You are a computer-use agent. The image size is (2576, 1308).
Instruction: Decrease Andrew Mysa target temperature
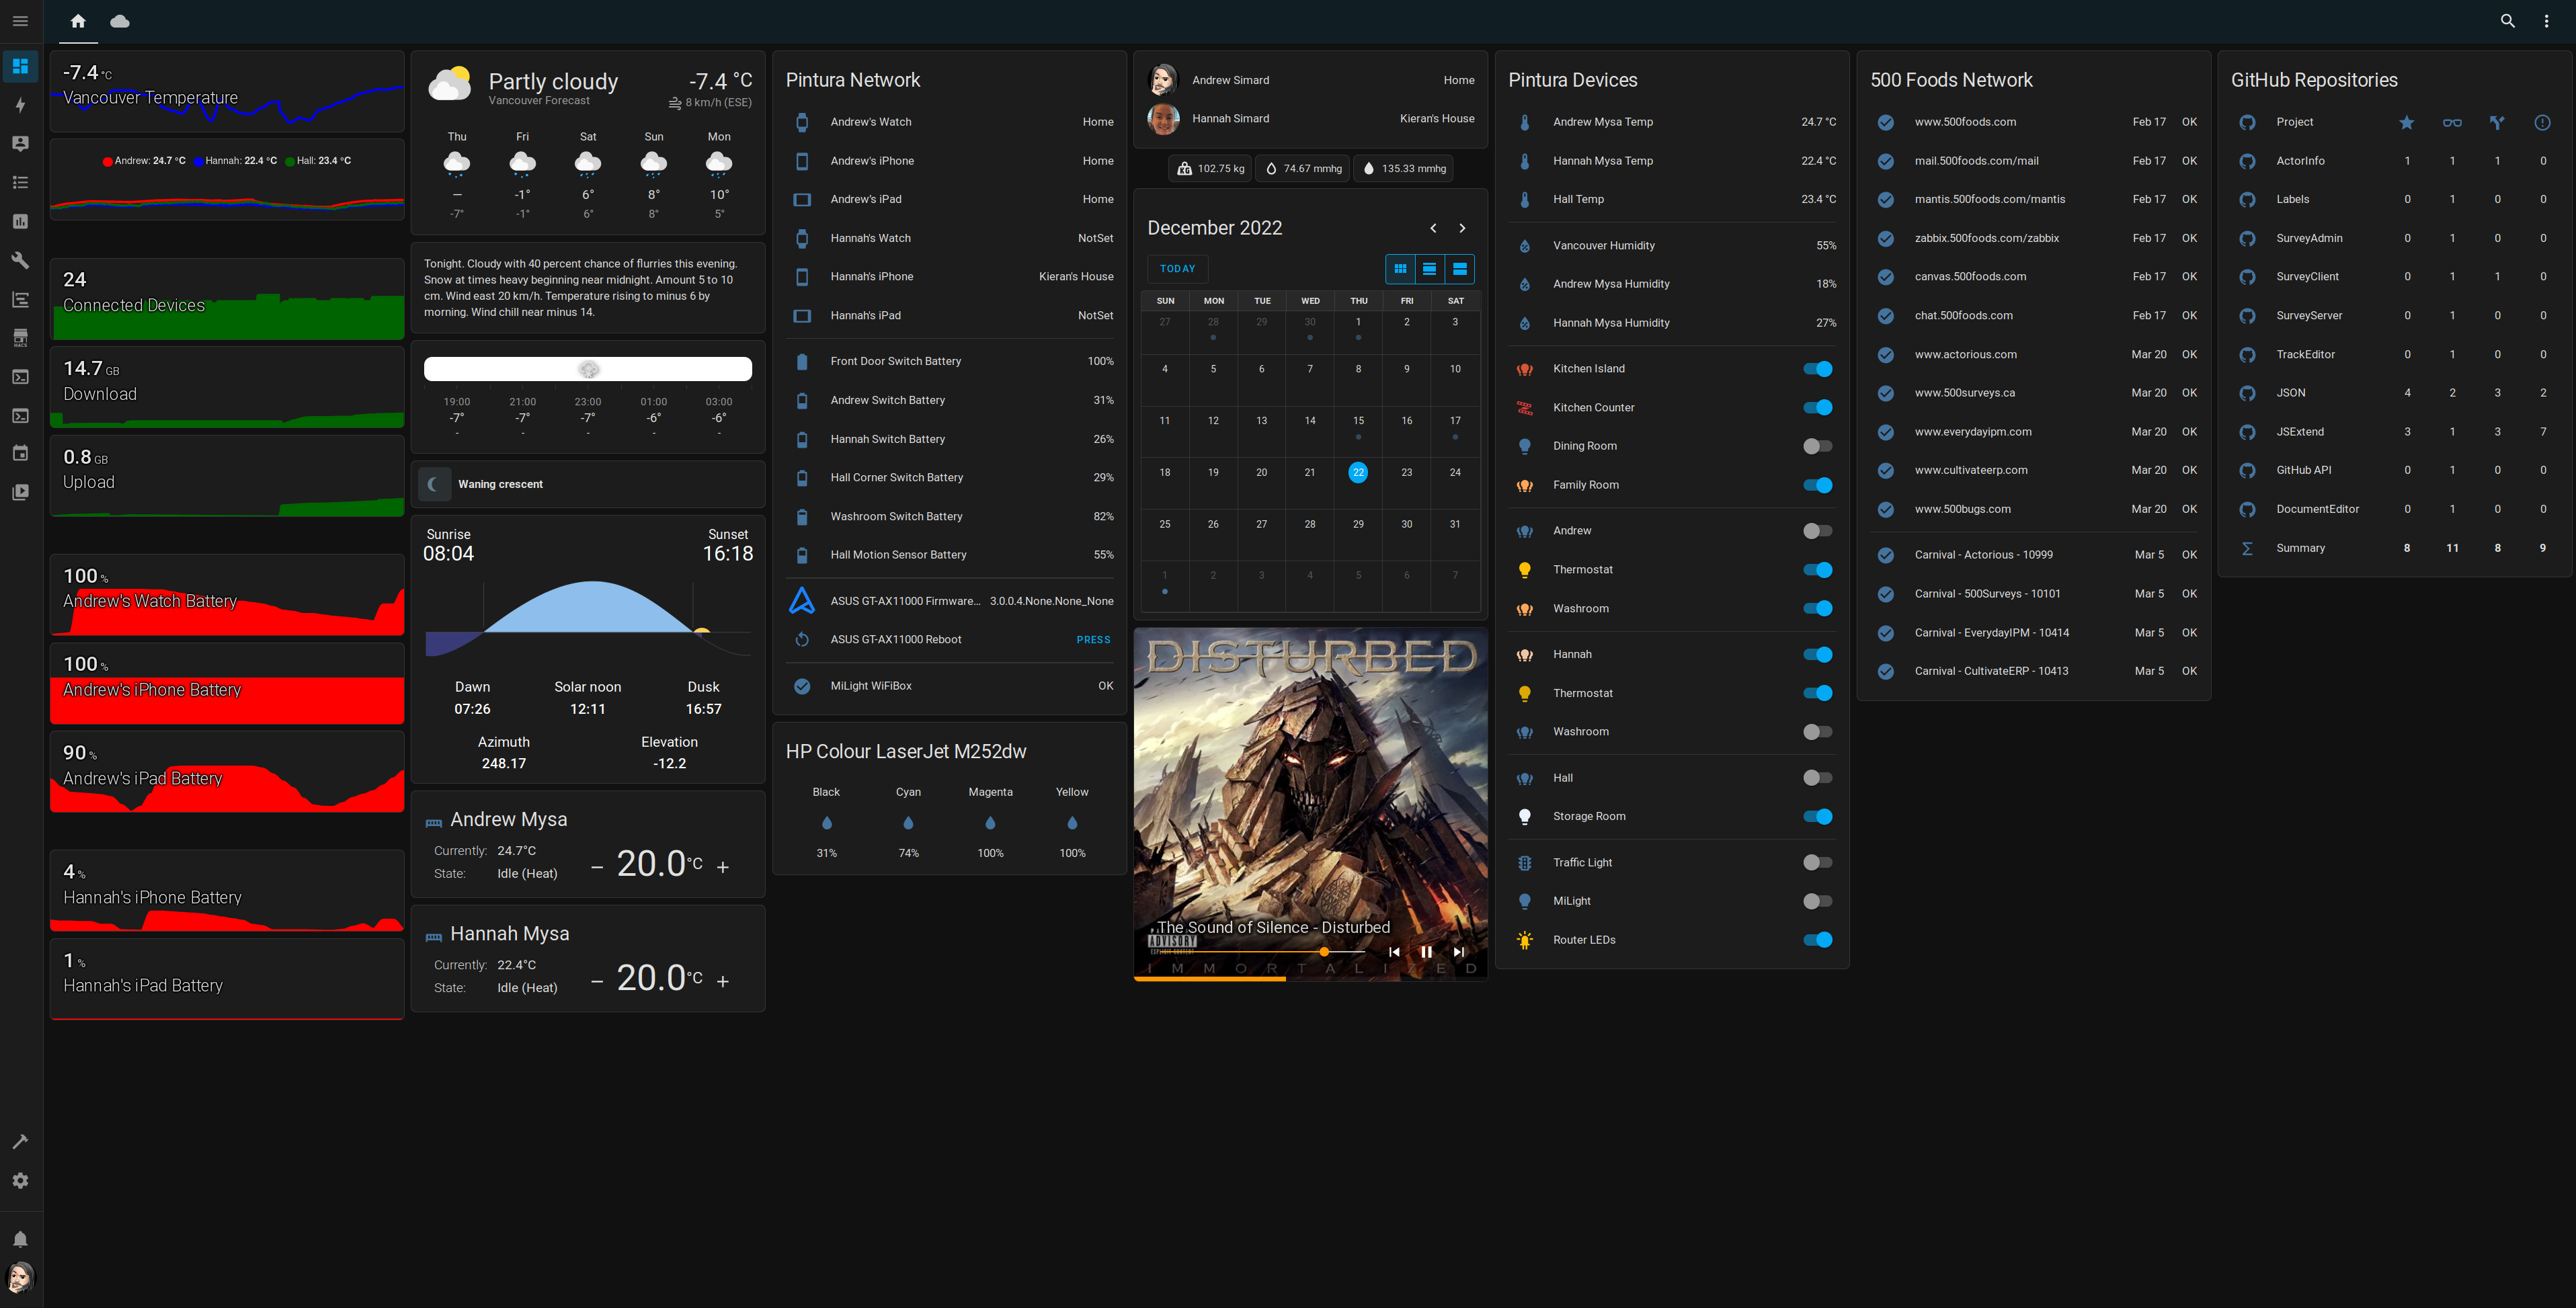tap(597, 867)
